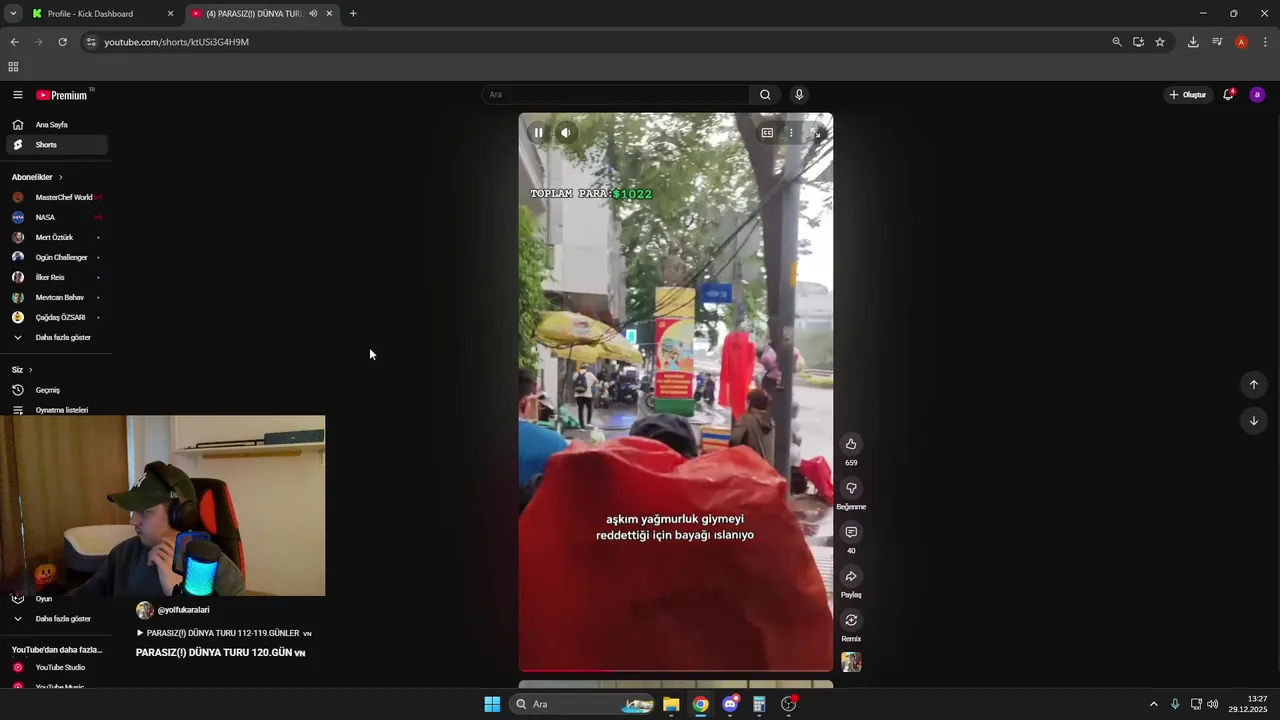Screen dimensions: 1280x720
Task: Open the Short's three-dot options menu
Action: (791, 132)
